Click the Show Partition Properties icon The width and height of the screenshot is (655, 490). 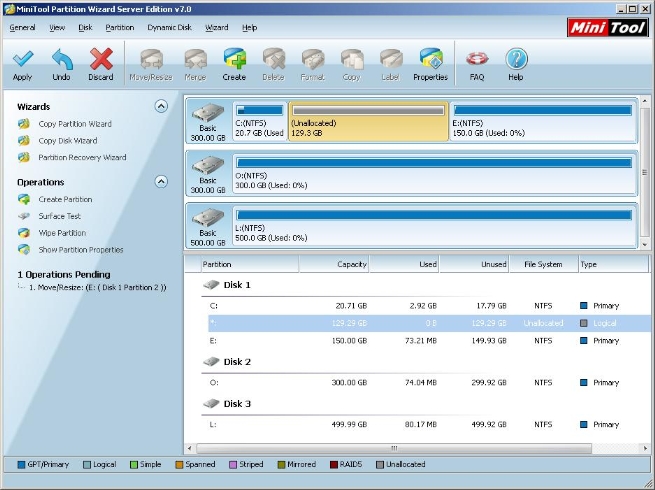24,249
